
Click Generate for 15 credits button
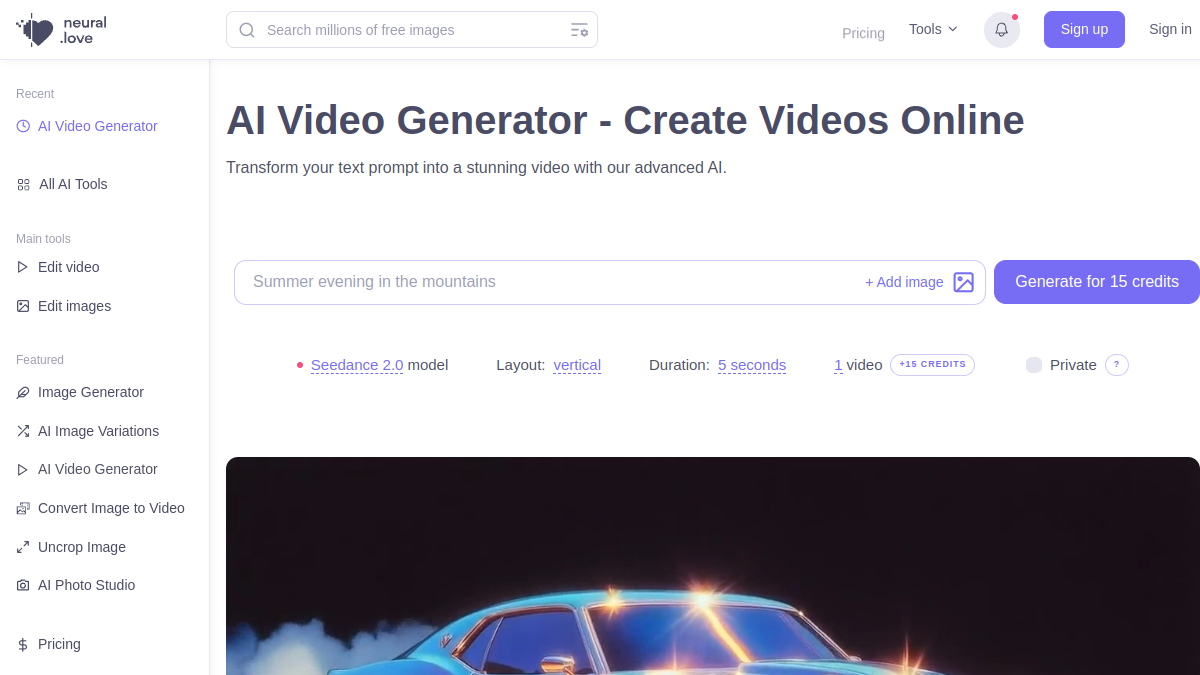(x=1097, y=282)
